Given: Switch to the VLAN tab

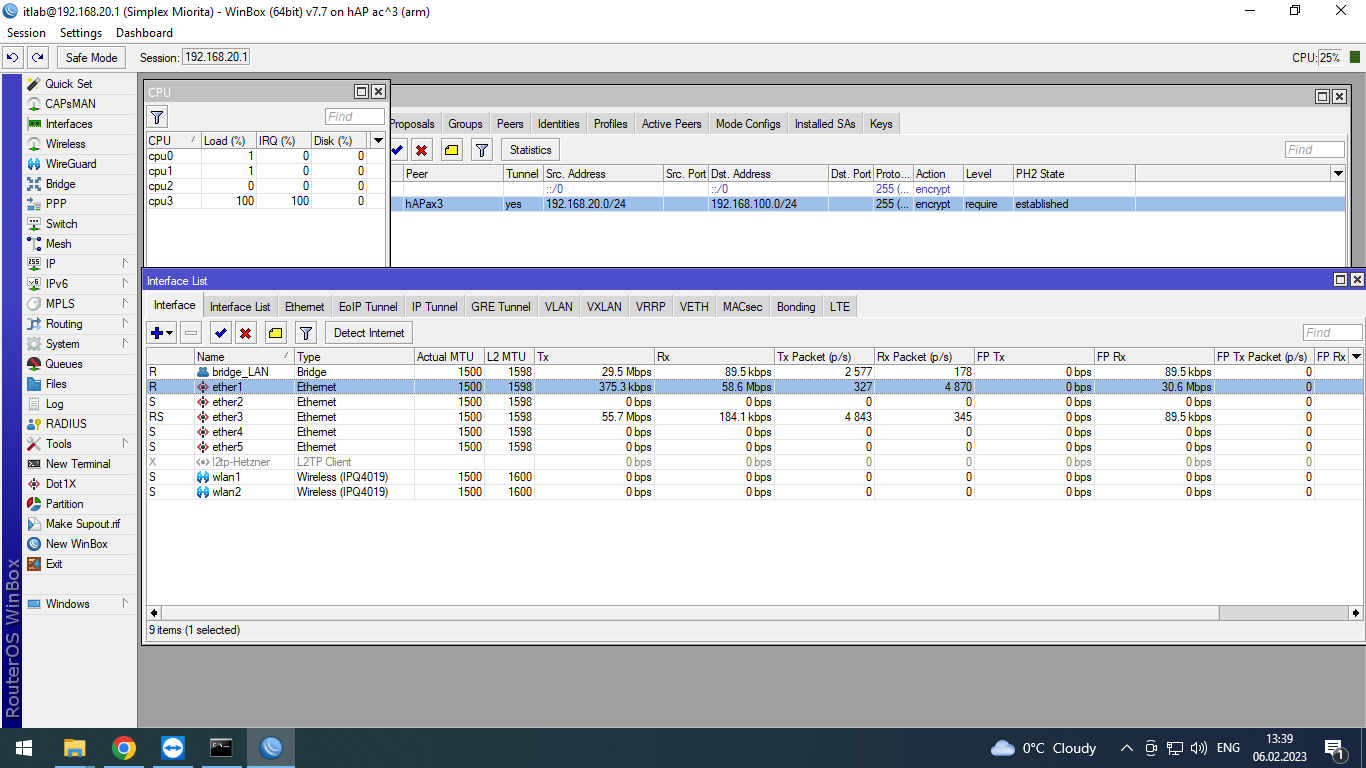Looking at the screenshot, I should click(558, 307).
